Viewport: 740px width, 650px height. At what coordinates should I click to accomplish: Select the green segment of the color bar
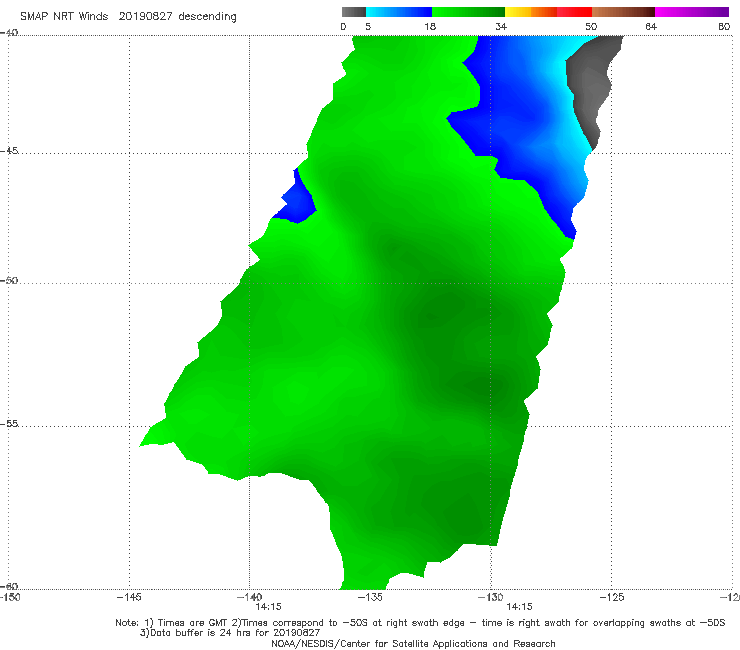468,12
